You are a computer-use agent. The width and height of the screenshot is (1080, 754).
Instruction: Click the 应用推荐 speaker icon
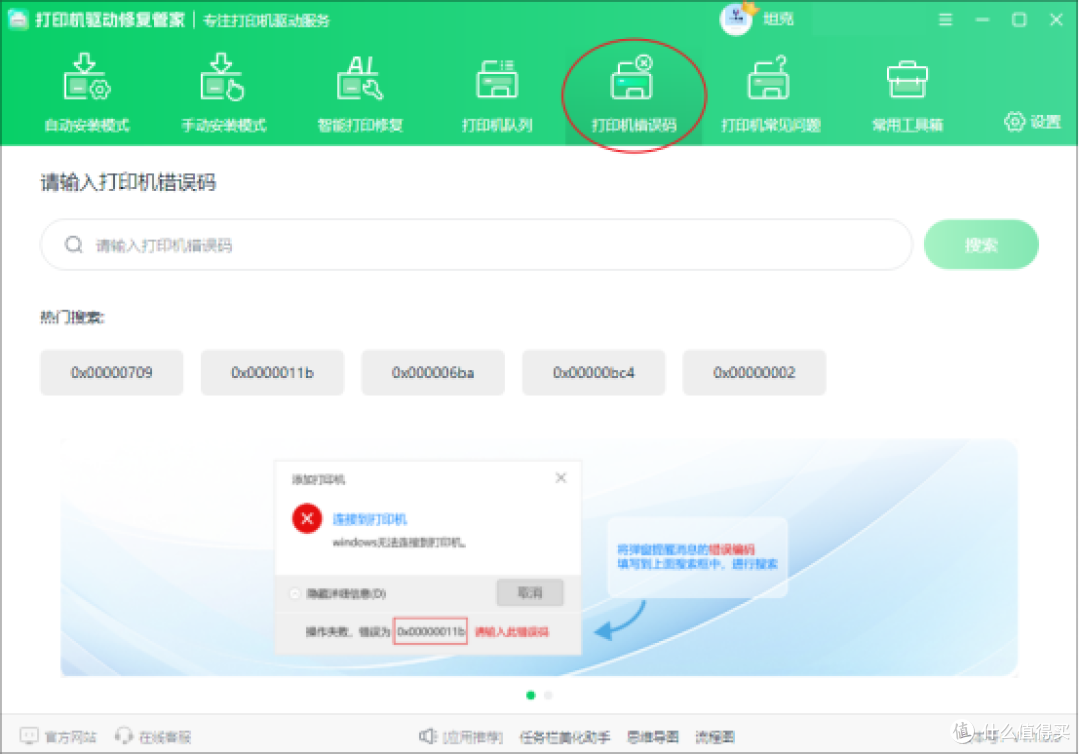click(x=428, y=737)
